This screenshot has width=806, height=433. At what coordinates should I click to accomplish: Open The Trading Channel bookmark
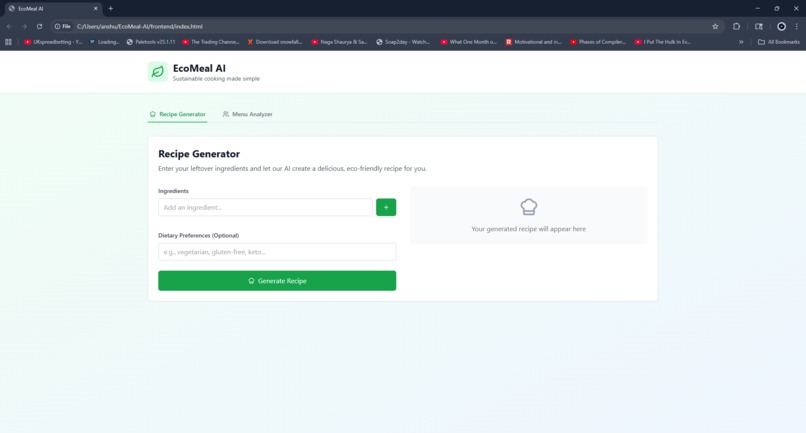point(211,42)
